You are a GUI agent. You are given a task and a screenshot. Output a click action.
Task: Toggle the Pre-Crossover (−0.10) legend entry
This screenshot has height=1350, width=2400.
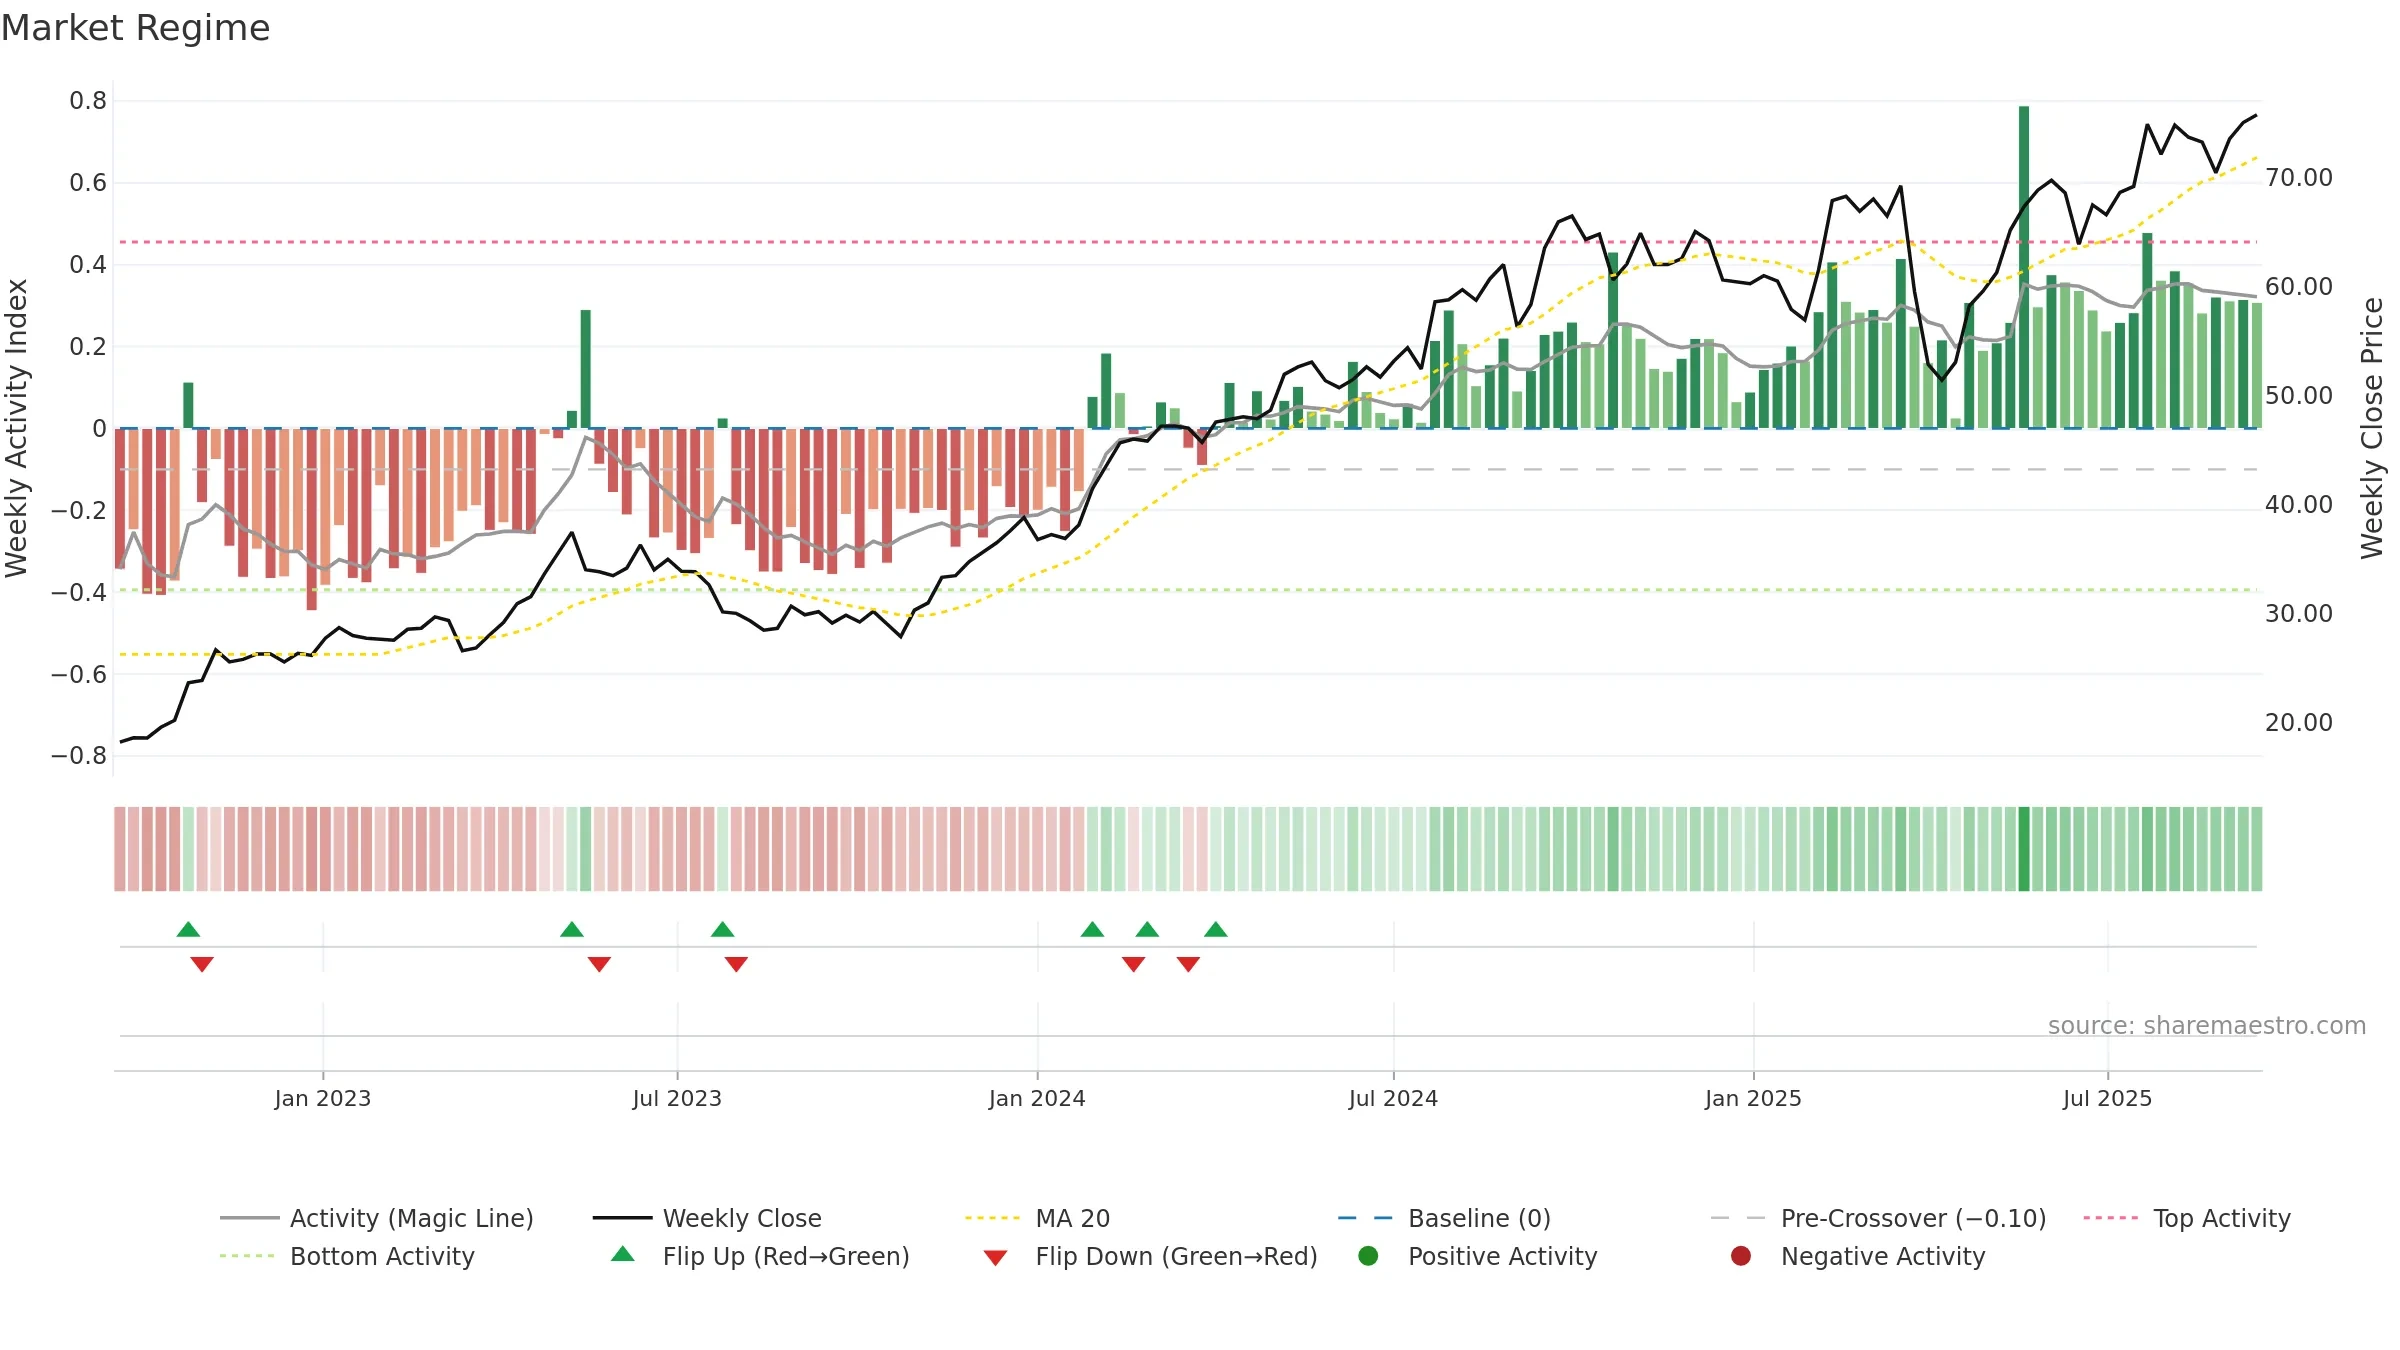coord(1878,1218)
